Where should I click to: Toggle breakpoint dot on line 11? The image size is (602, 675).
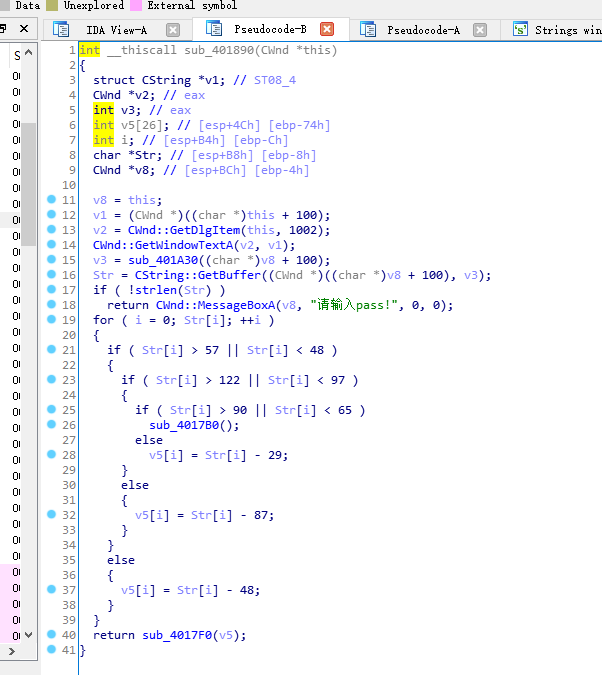tap(51, 199)
